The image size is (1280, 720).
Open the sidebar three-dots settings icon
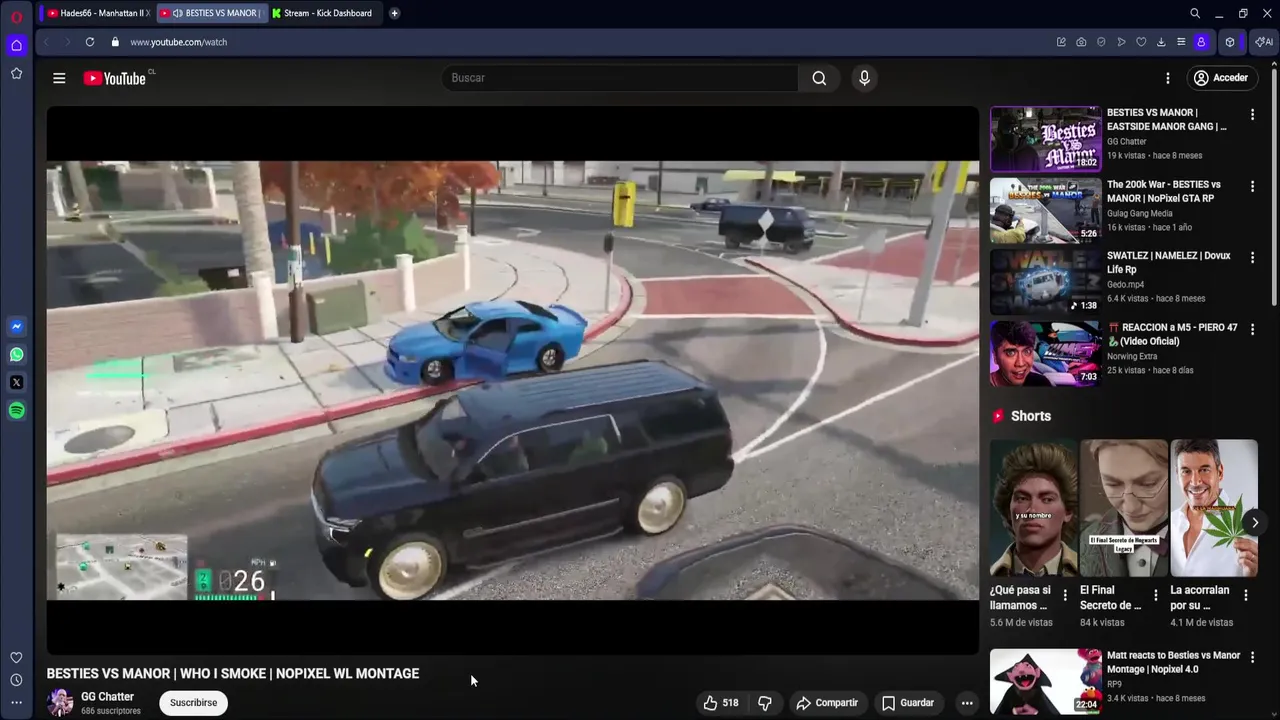click(16, 703)
